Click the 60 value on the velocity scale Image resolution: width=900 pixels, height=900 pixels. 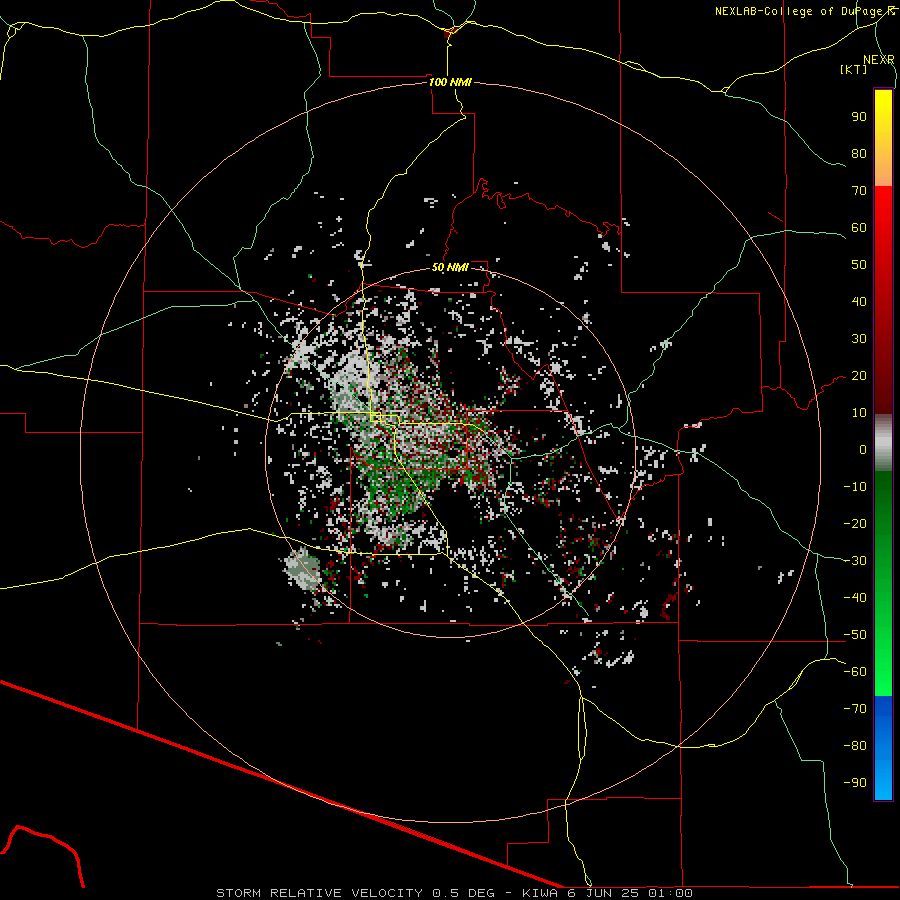coord(859,228)
